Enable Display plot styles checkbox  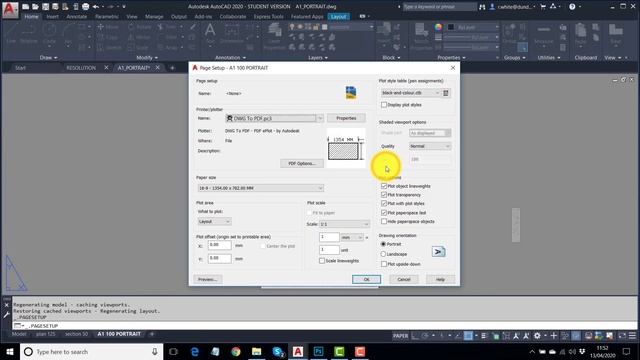click(384, 105)
